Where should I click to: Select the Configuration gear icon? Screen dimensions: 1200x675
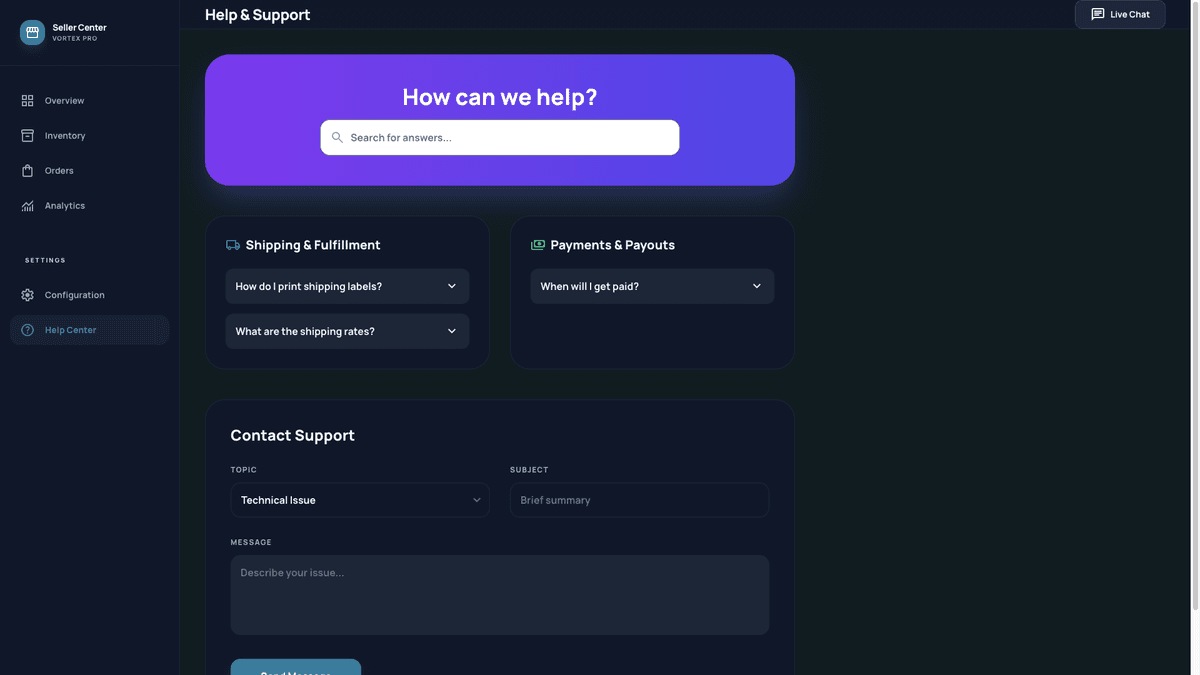[x=27, y=294]
